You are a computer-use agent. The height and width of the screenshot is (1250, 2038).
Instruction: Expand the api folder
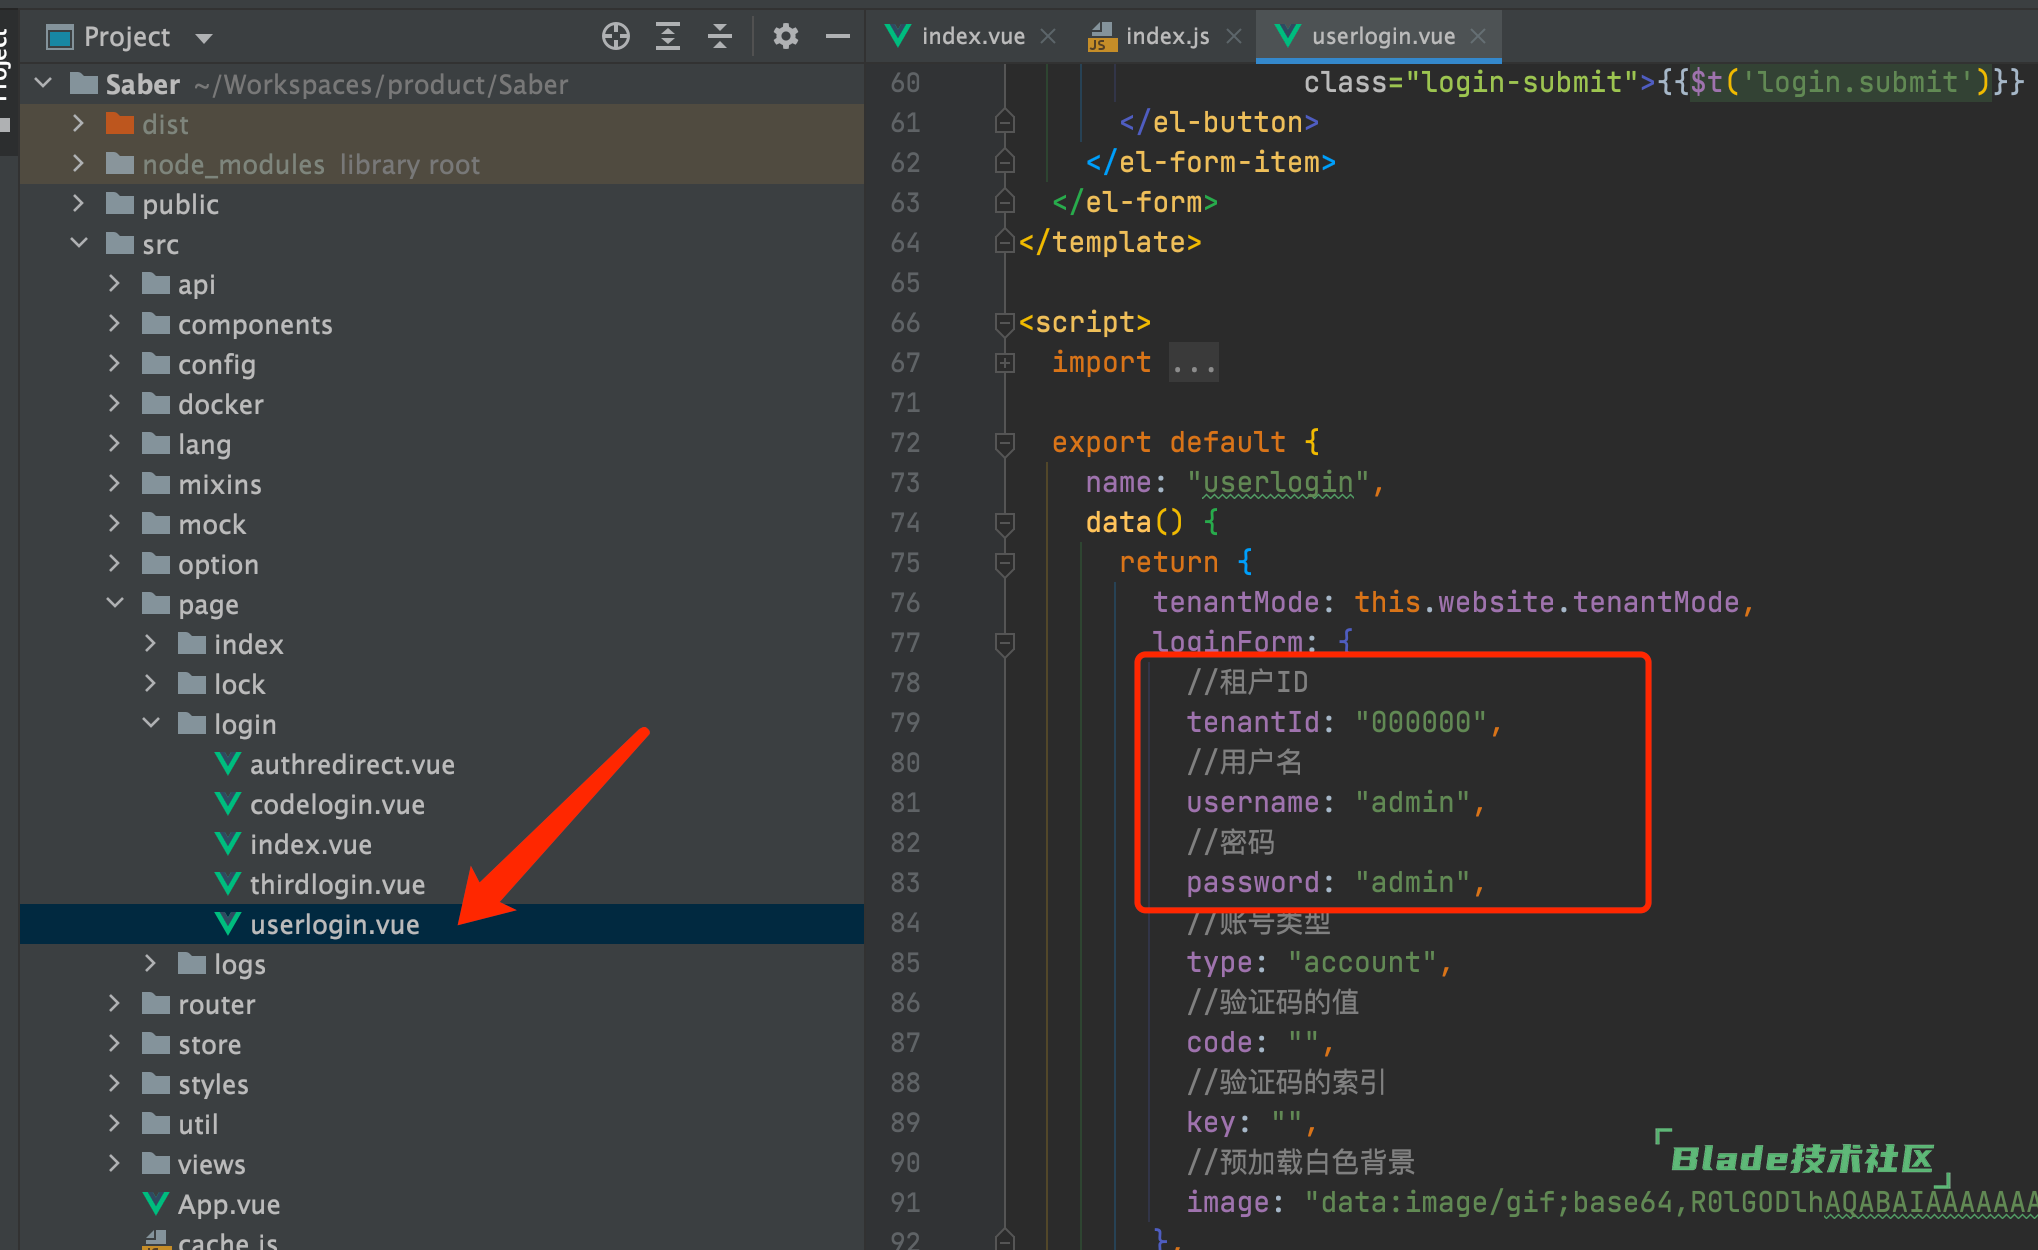coord(114,283)
